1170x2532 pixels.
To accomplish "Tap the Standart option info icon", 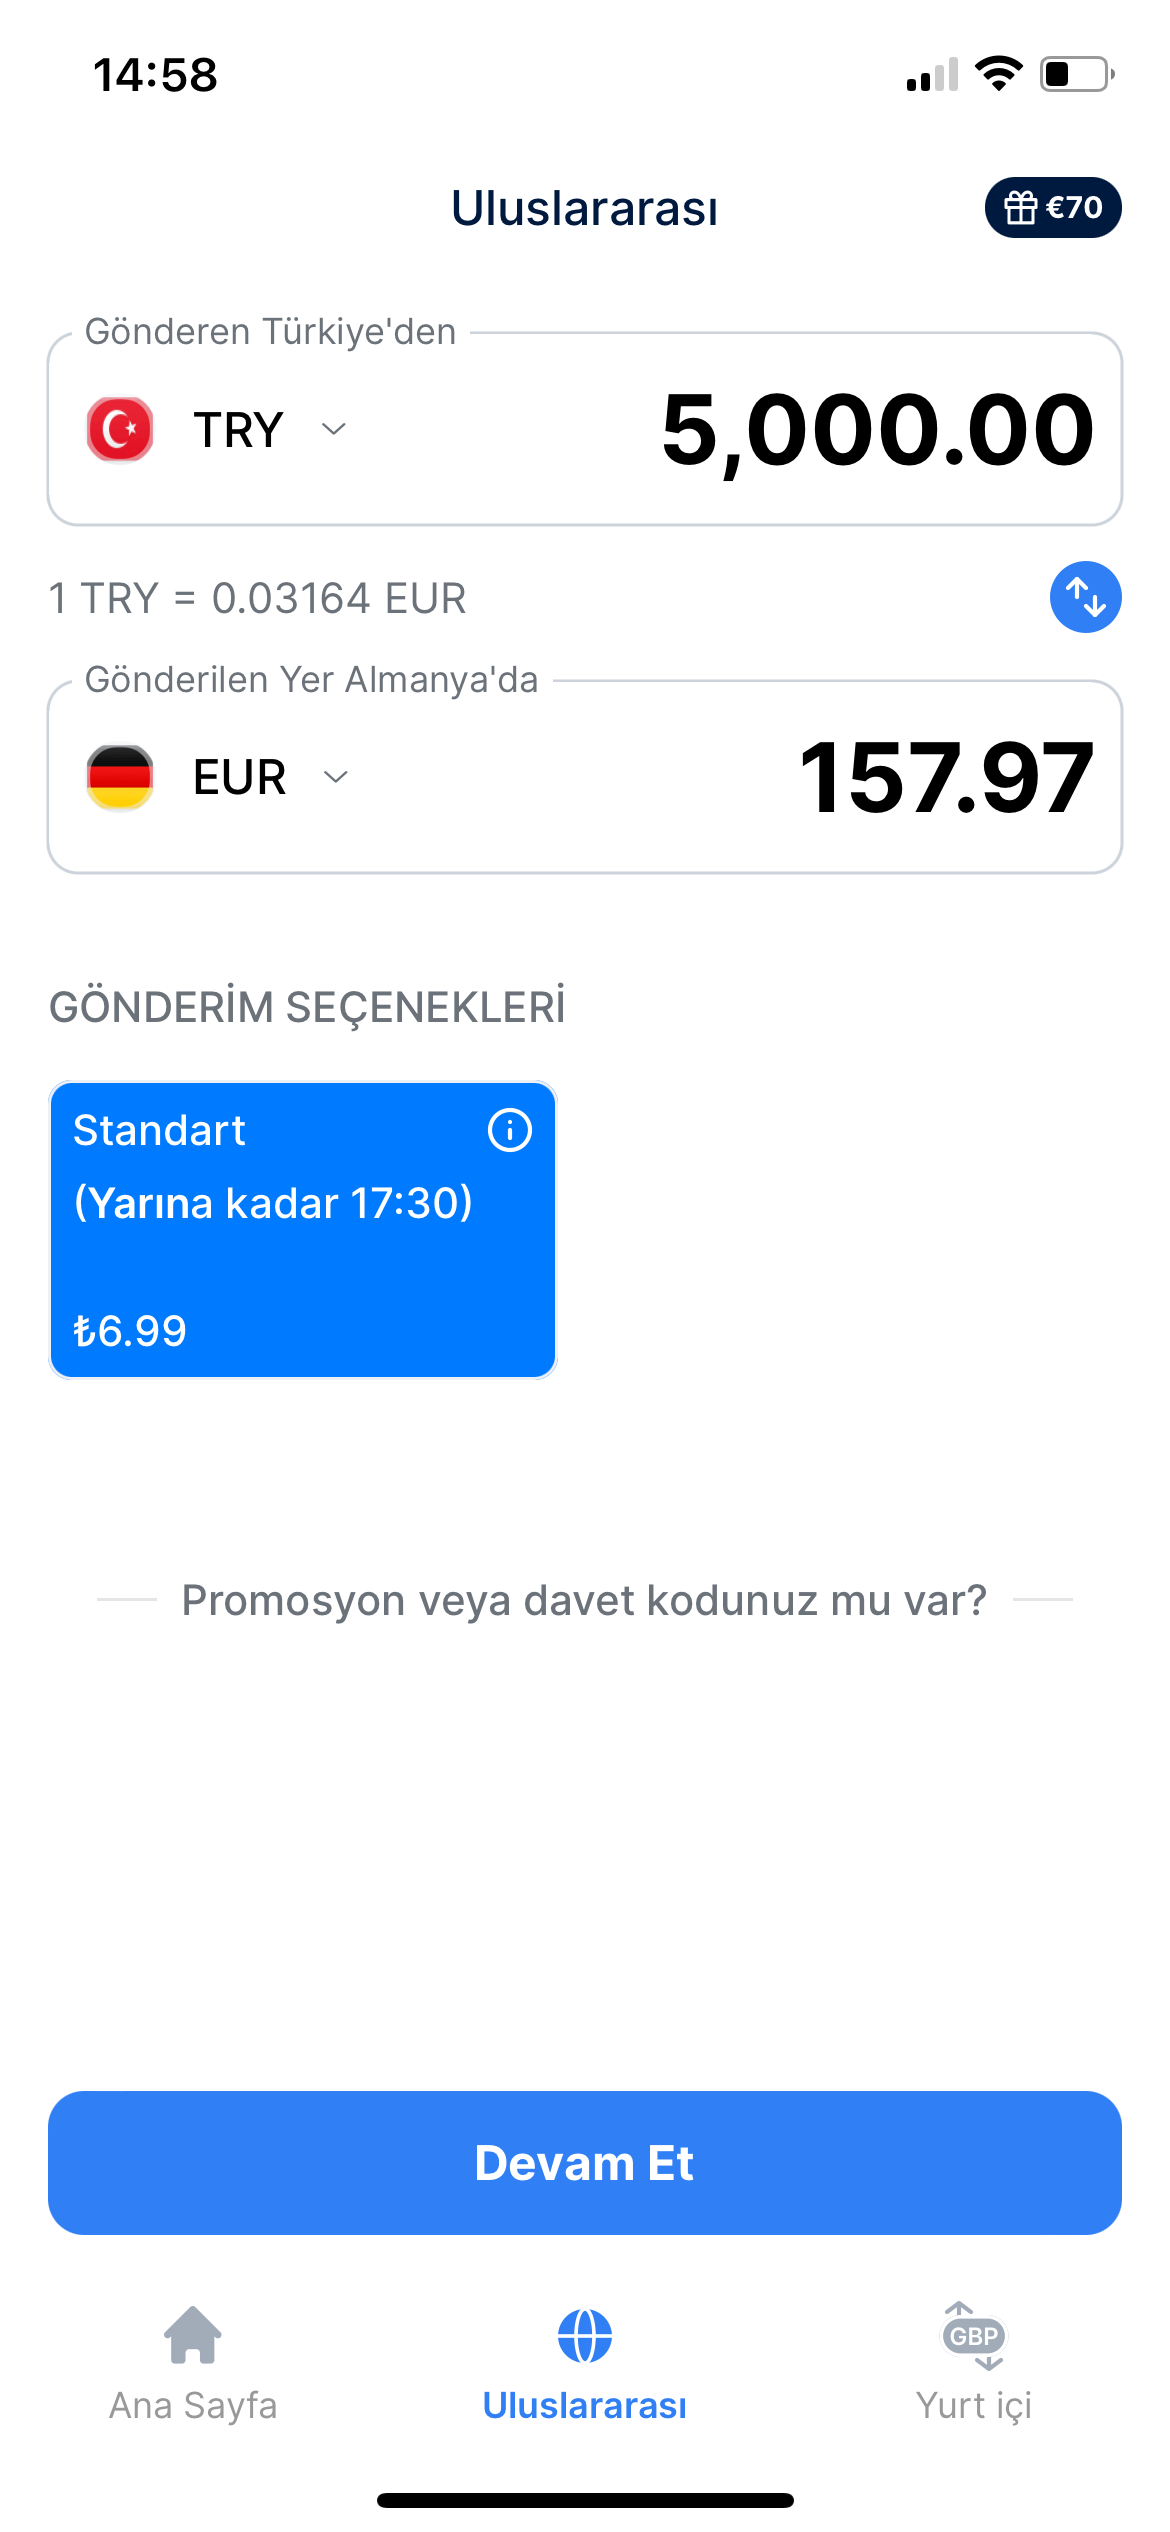I will (x=509, y=1131).
